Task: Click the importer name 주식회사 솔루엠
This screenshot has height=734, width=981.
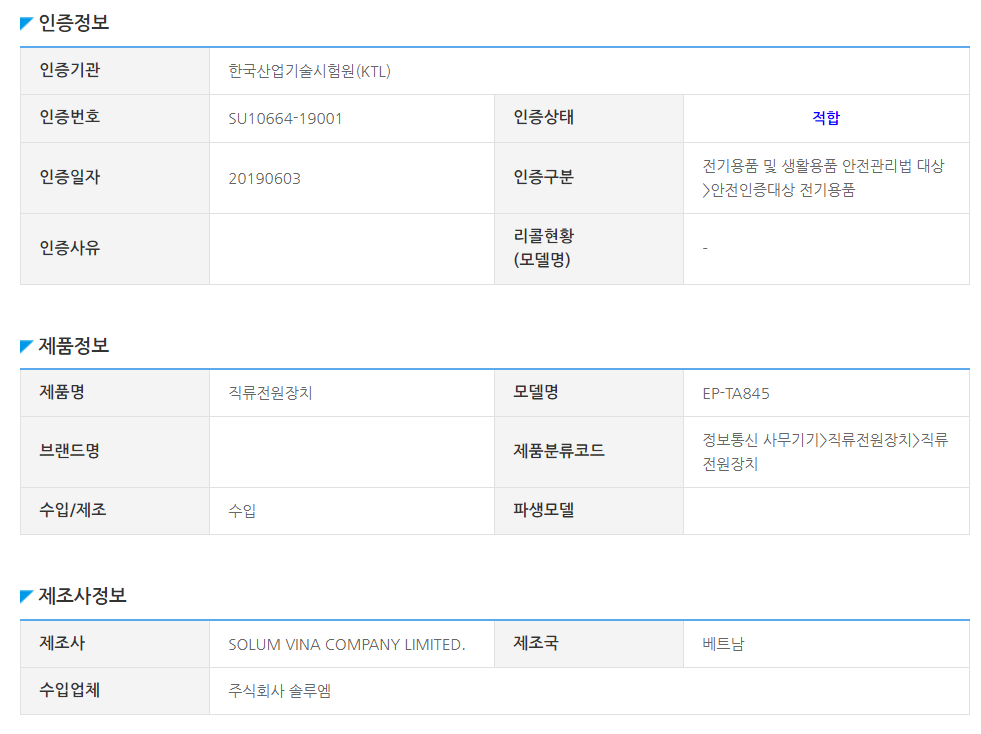Action: 279,691
